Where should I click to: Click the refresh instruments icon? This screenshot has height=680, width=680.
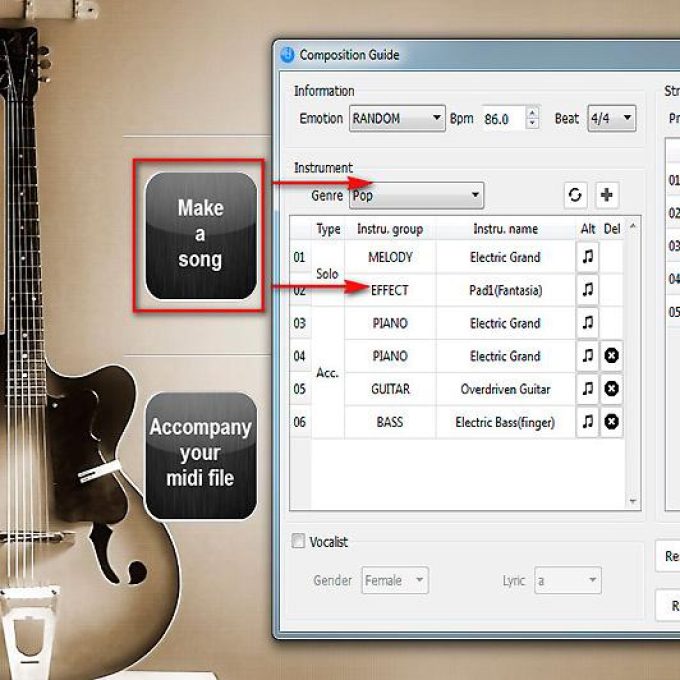tap(575, 195)
